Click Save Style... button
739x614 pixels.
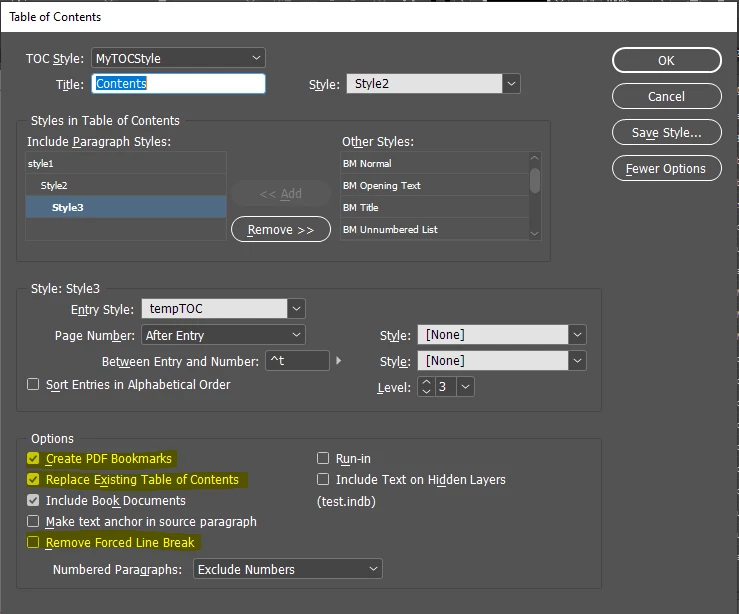point(666,132)
